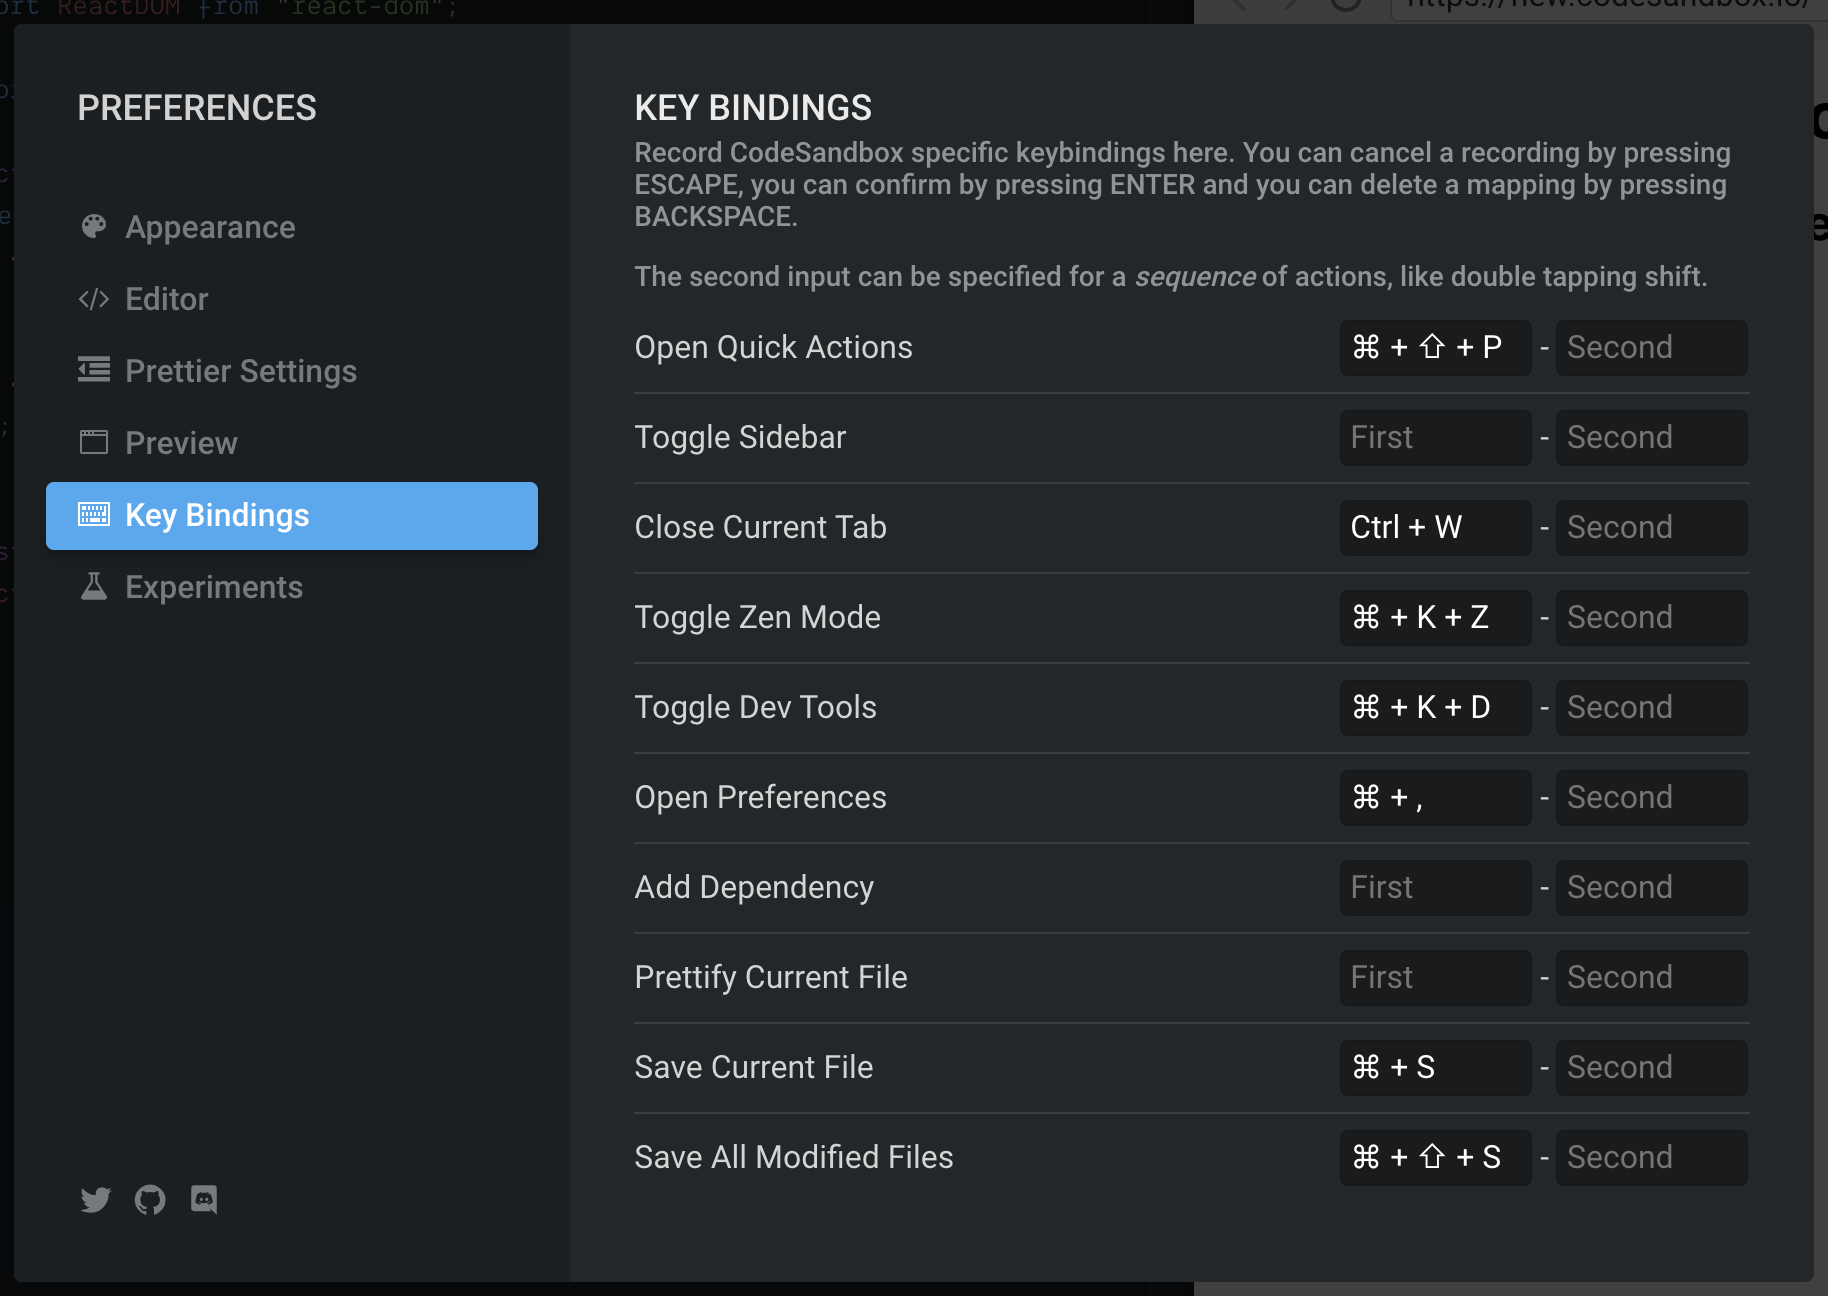Click the Second input for Open Quick Actions
Screen dimensions: 1828x1296
(1650, 347)
